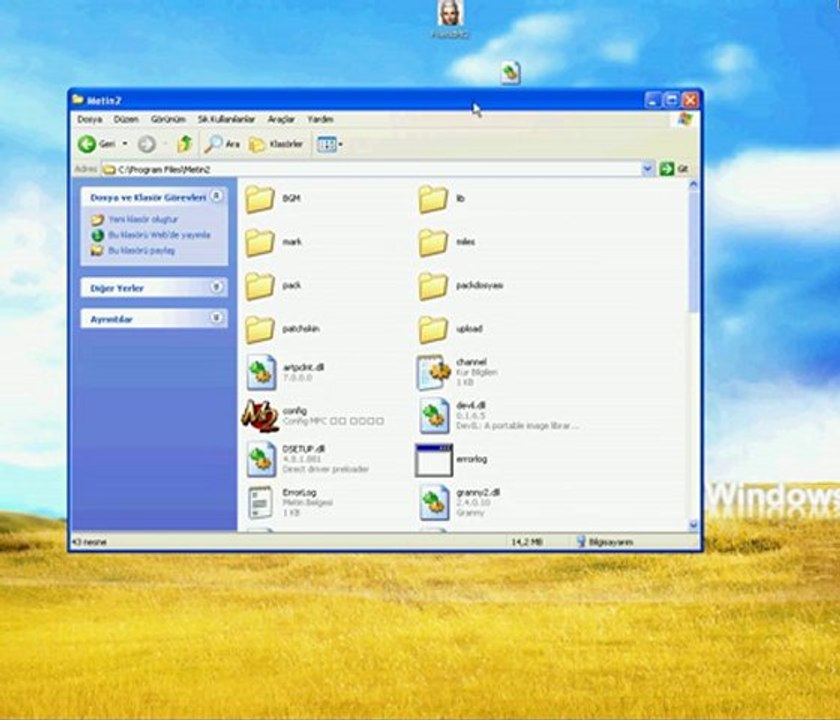This screenshot has height=720, width=840.
Task: Go up one folder level
Action: [x=185, y=144]
